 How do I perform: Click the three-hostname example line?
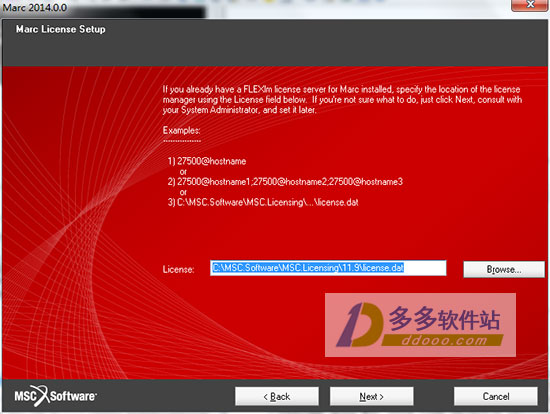tap(285, 182)
